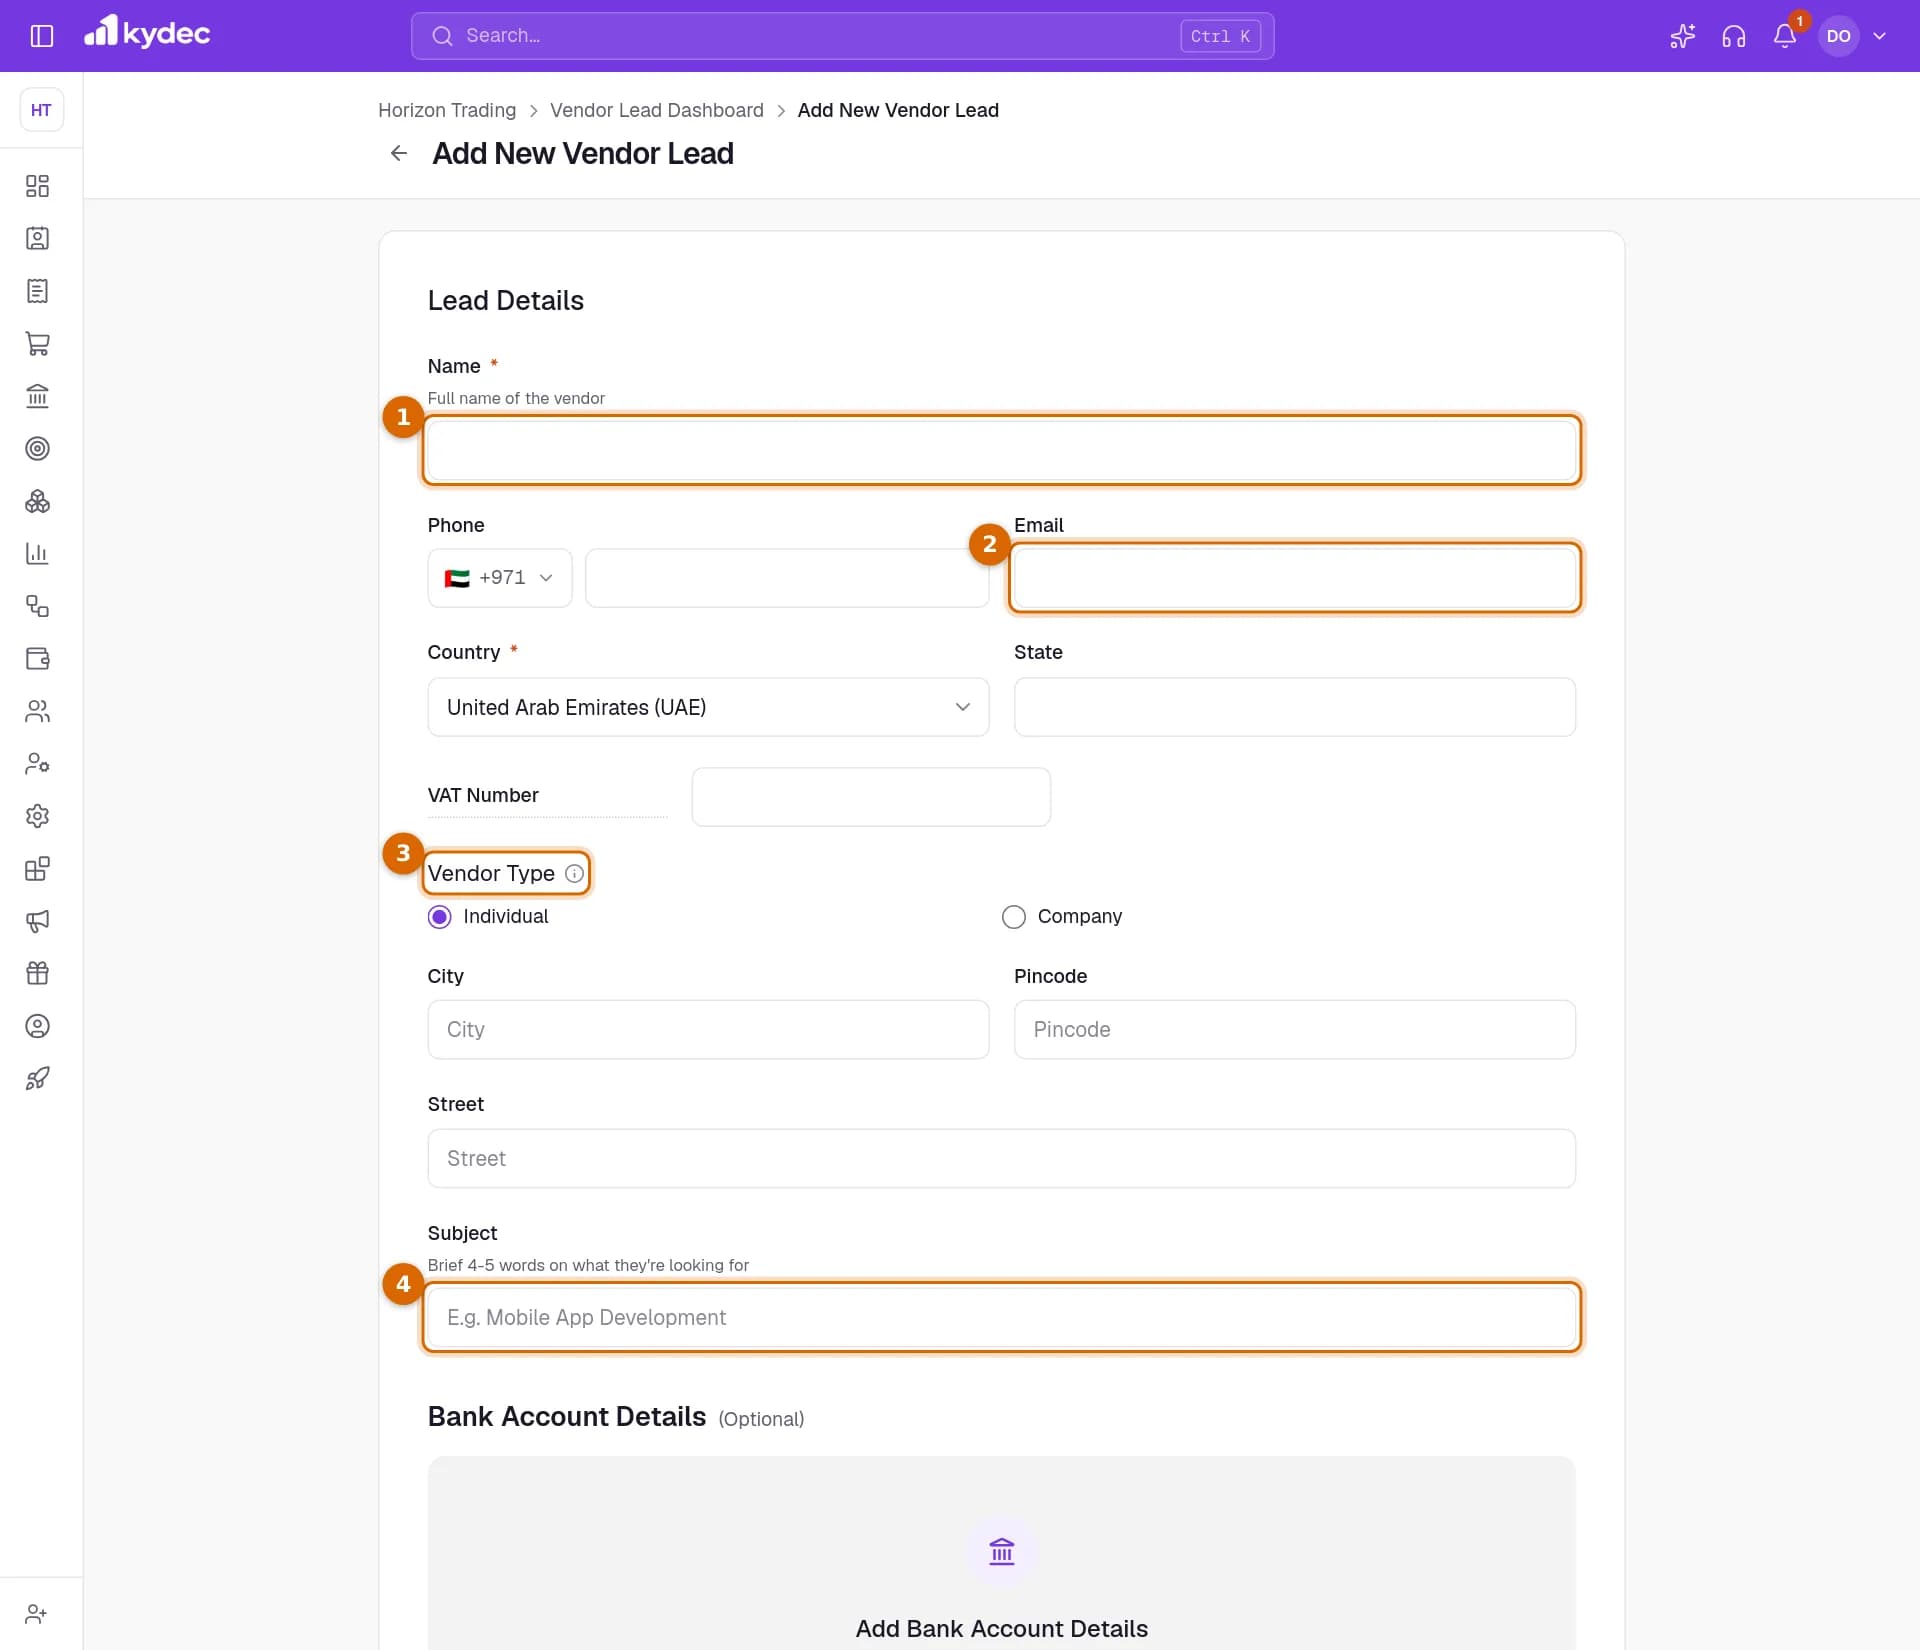The width and height of the screenshot is (1920, 1650).
Task: Open the AI sparkles assistant icon
Action: coord(1682,36)
